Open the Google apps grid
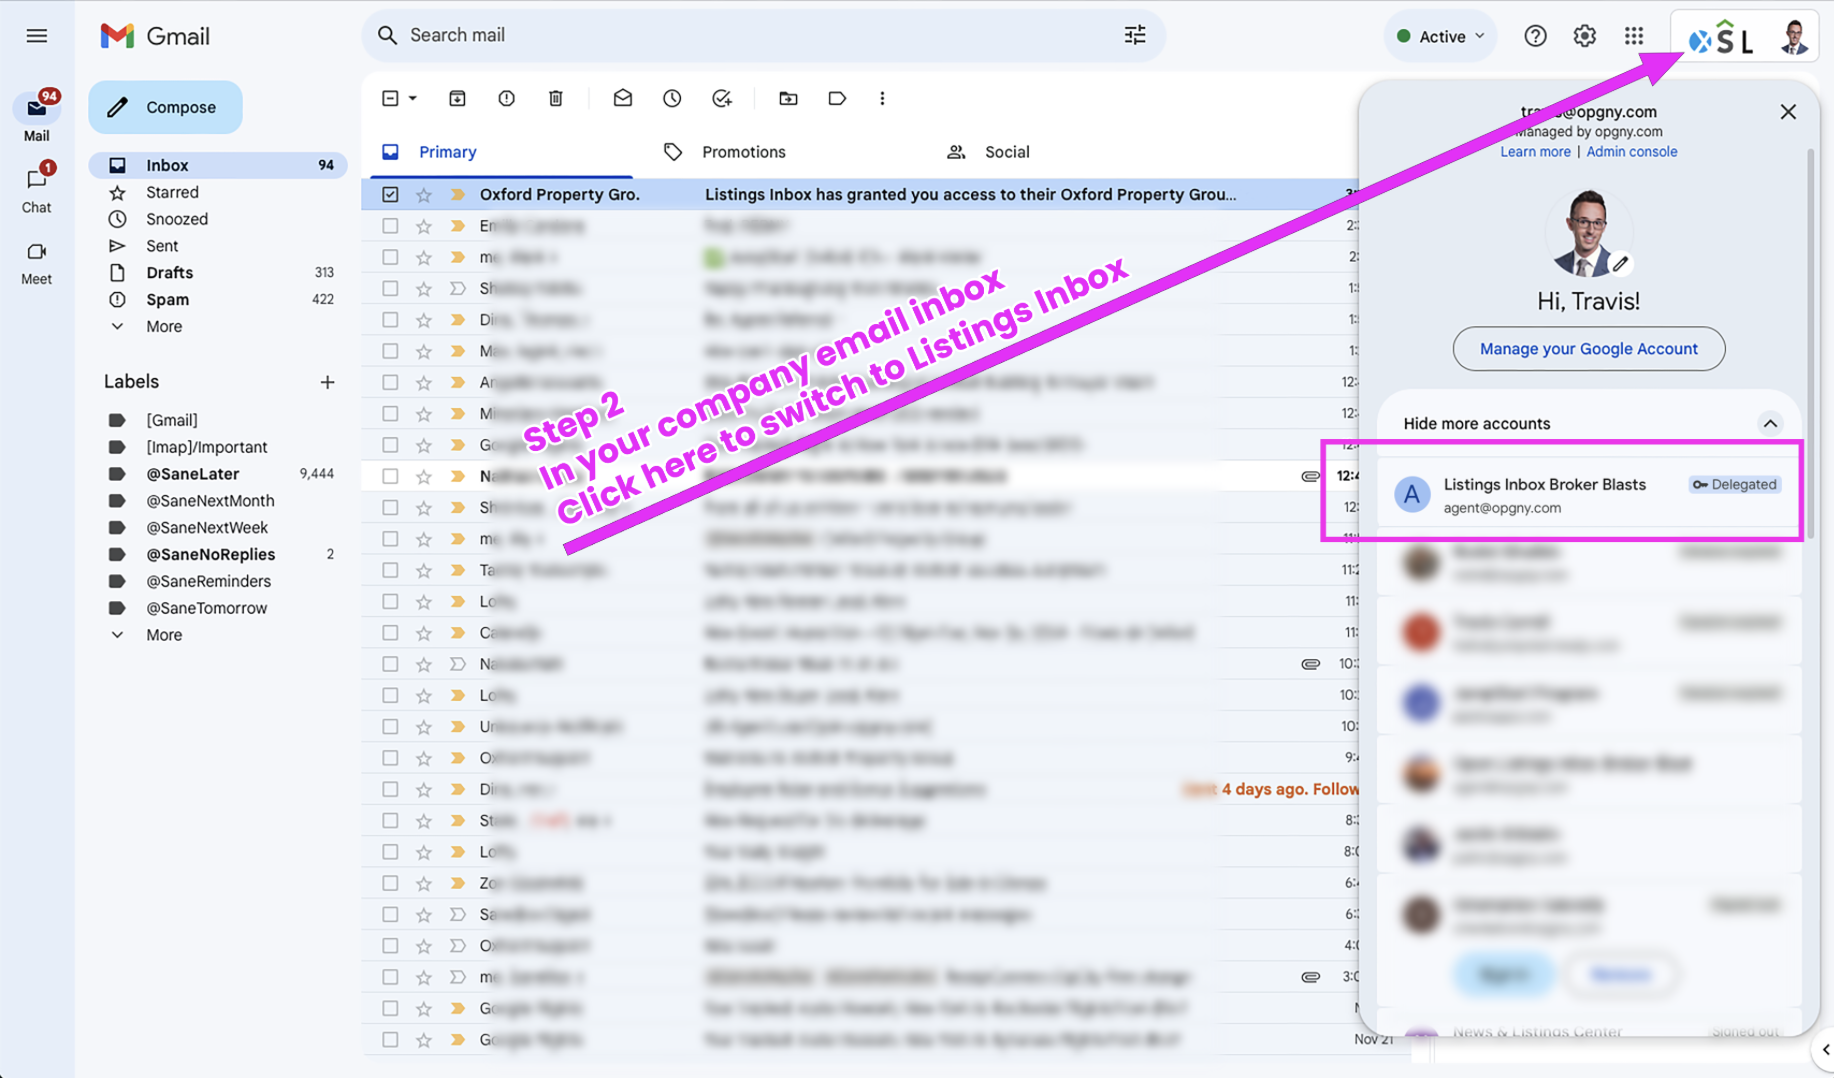The width and height of the screenshot is (1834, 1078). click(x=1634, y=36)
